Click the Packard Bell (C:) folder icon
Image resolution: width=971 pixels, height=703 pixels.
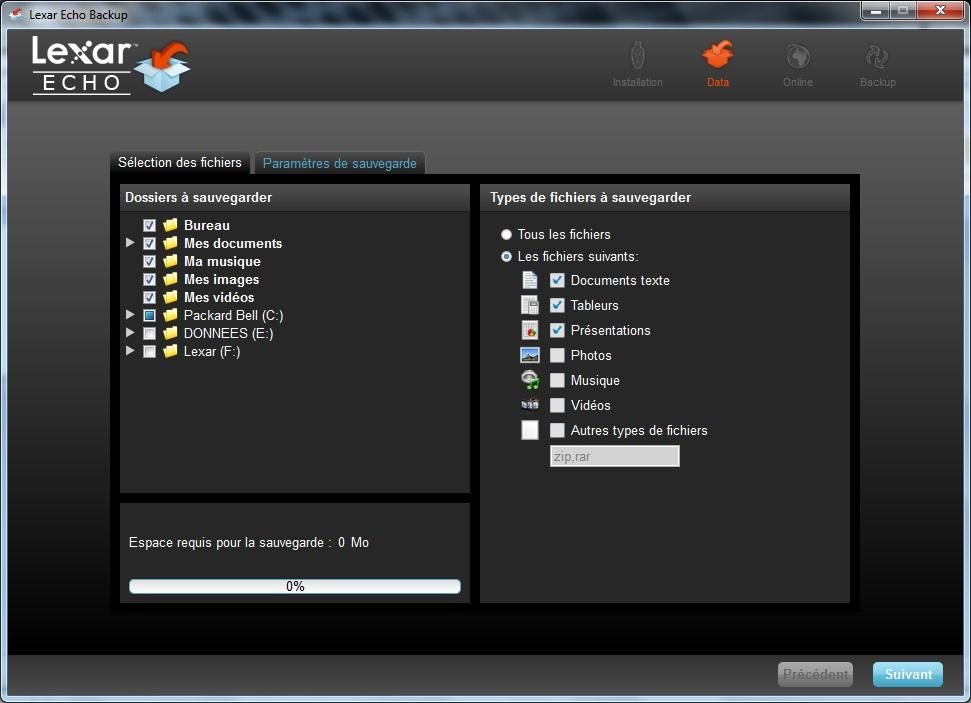click(170, 315)
